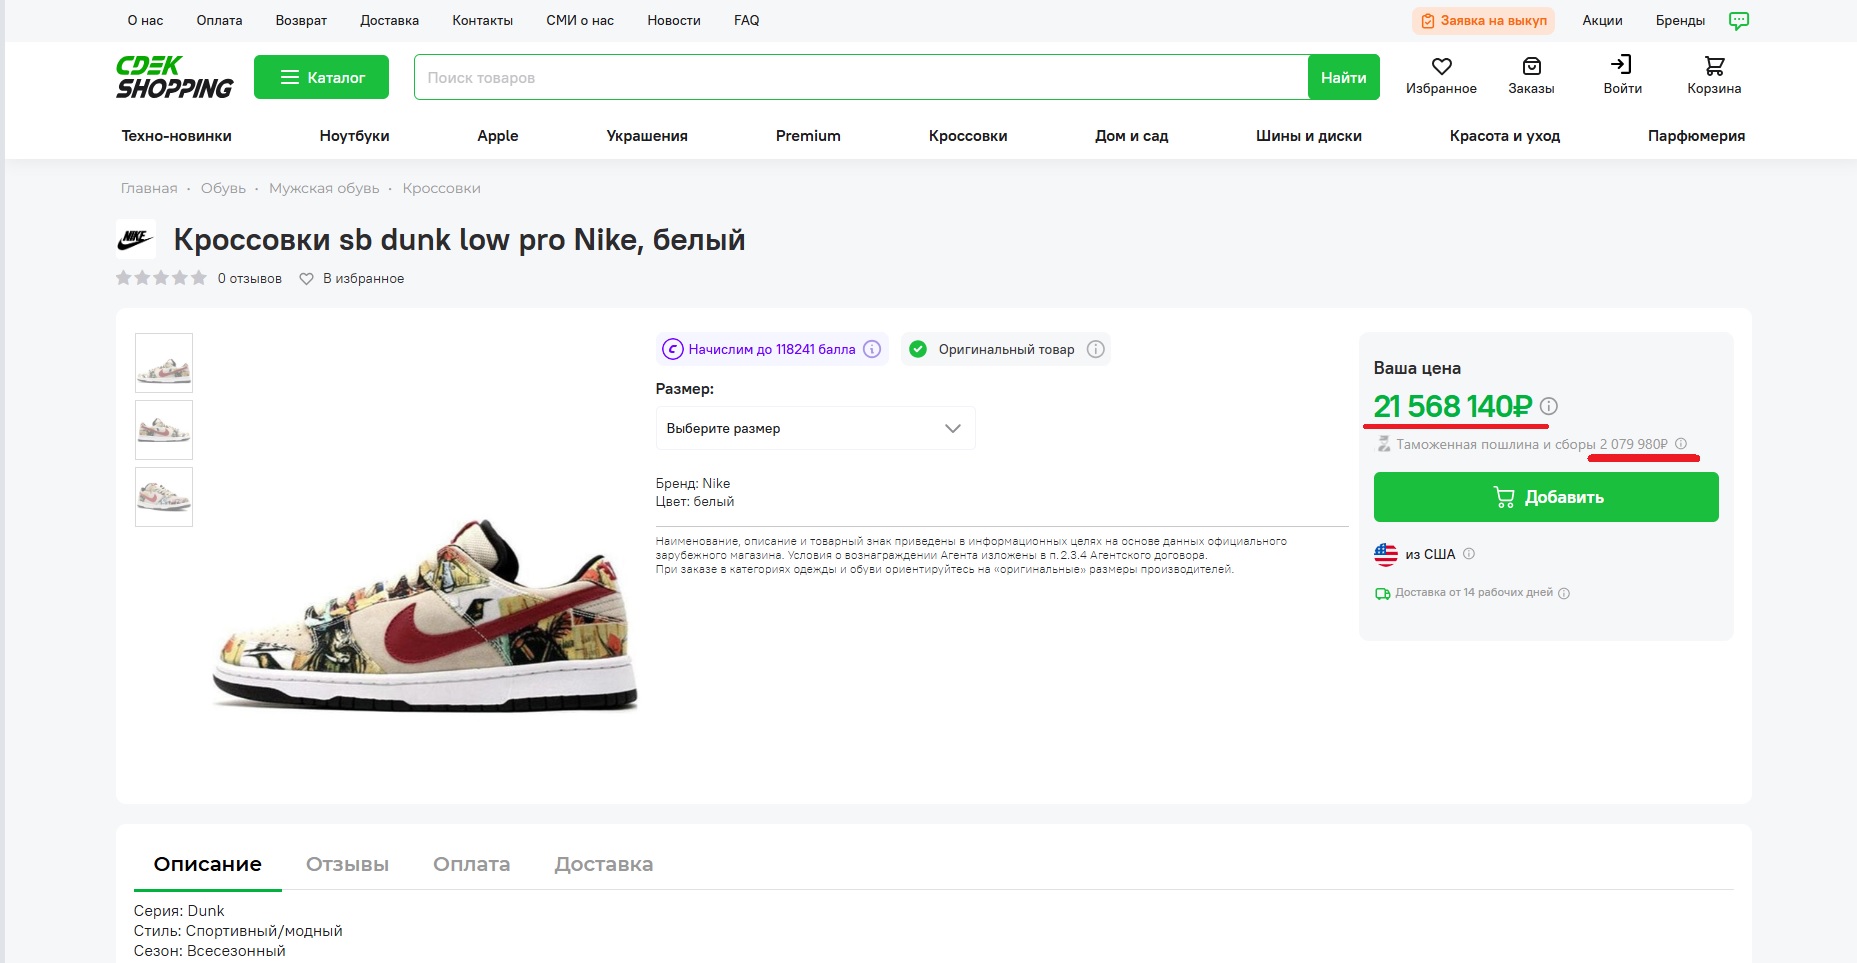
Task: Open the Корзина shopping cart icon
Action: [1714, 66]
